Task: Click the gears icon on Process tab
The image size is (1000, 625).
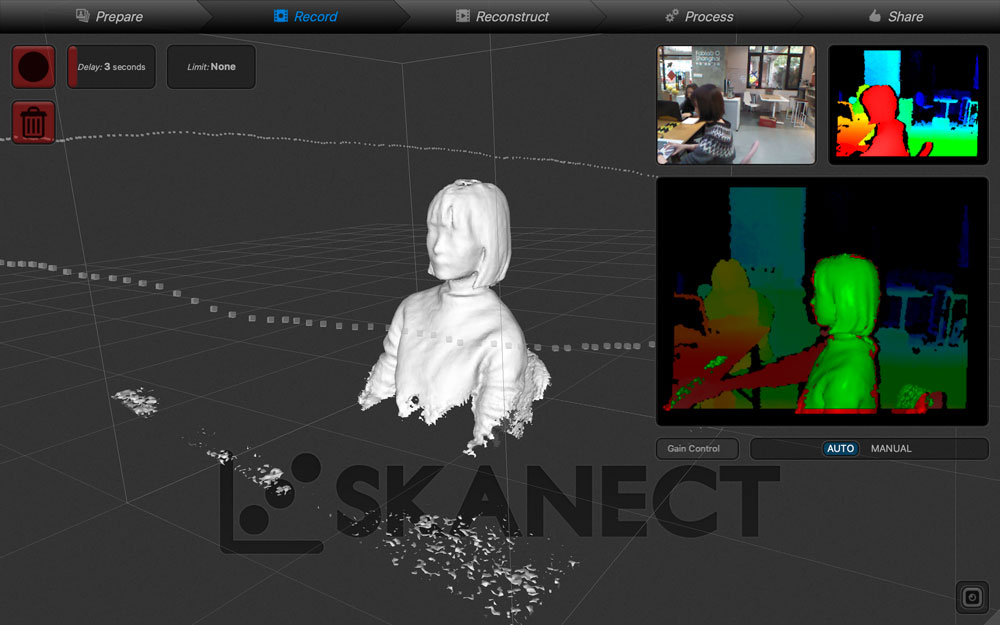Action: 672,16
